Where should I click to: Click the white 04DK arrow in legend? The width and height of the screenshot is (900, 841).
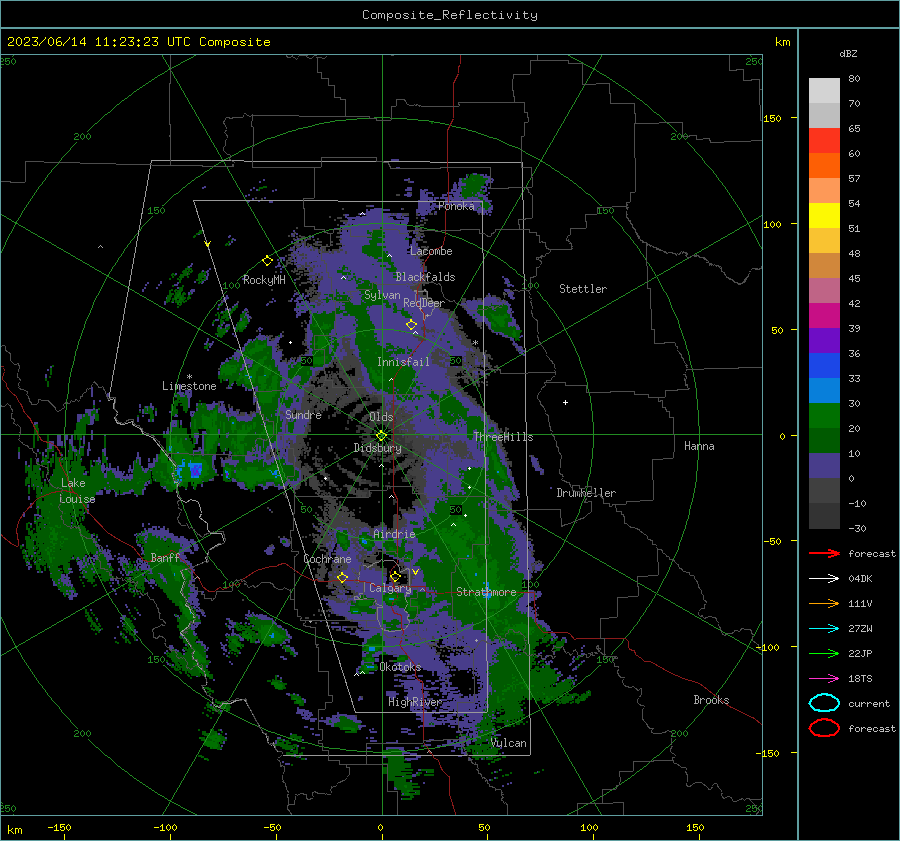pyautogui.click(x=824, y=578)
